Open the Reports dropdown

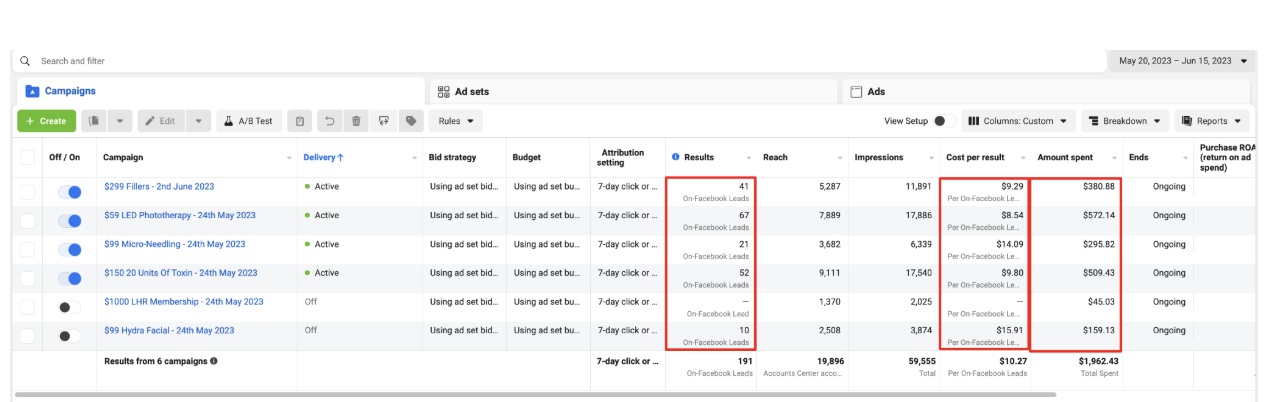[x=1212, y=121]
